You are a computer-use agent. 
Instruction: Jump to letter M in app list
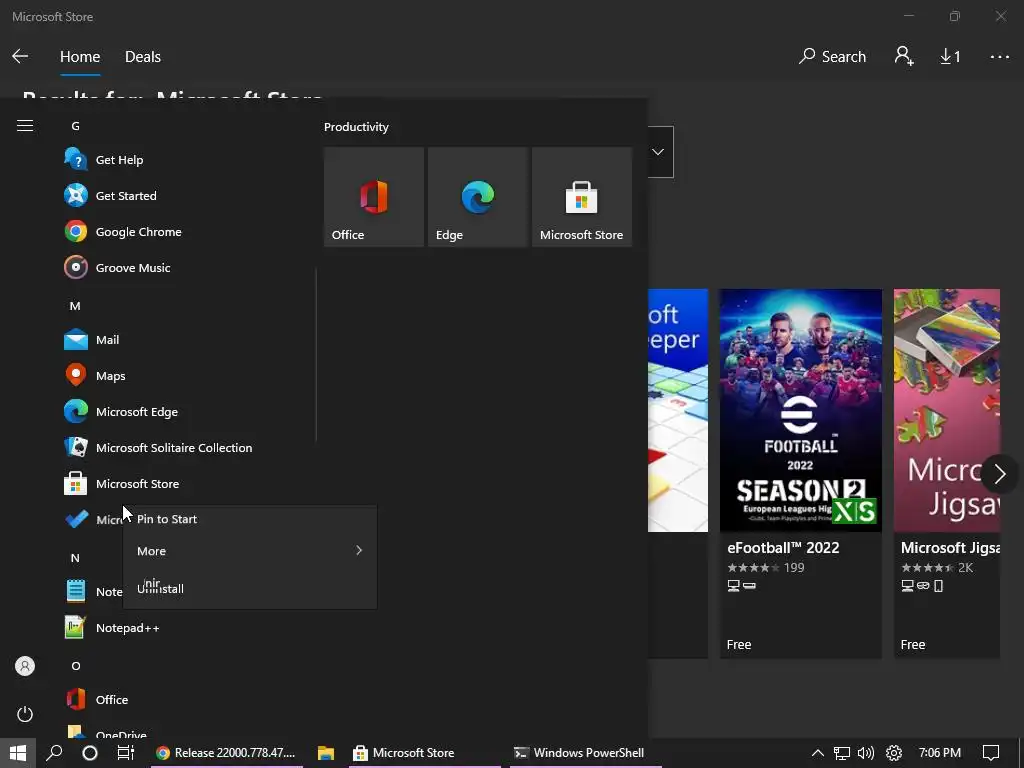(75, 306)
